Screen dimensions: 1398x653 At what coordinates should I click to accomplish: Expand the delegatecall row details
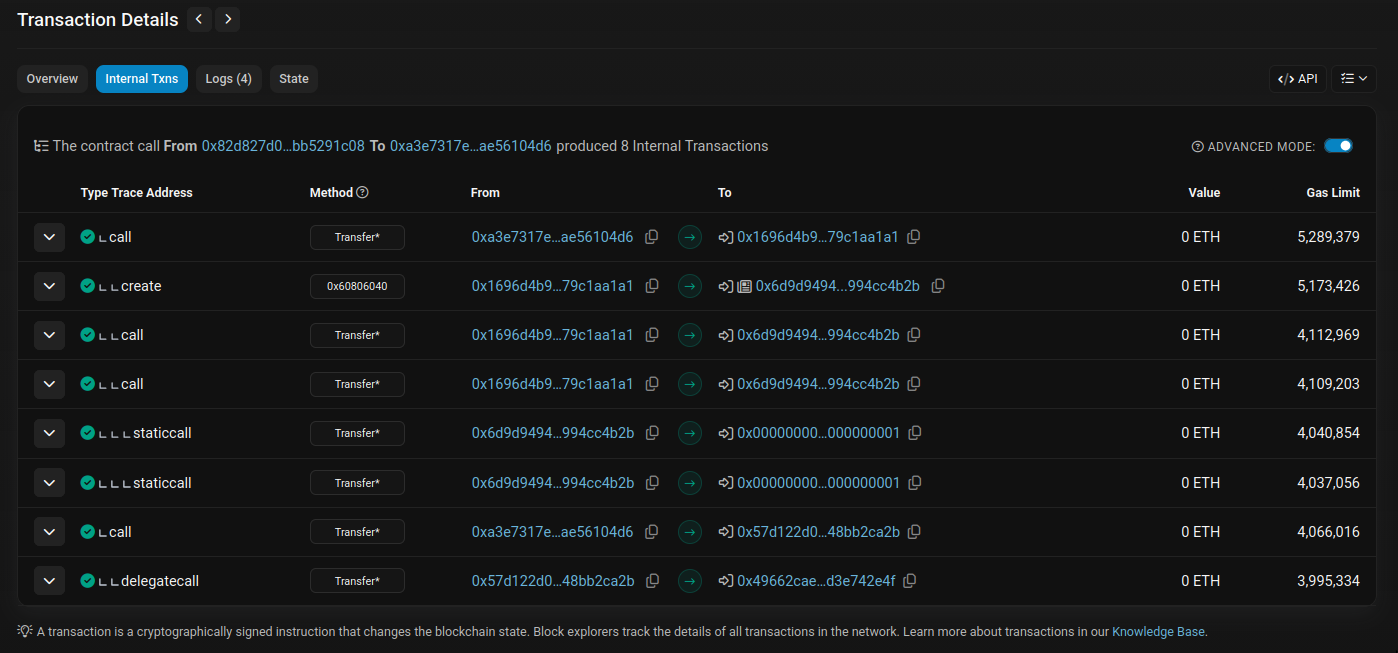pos(50,581)
